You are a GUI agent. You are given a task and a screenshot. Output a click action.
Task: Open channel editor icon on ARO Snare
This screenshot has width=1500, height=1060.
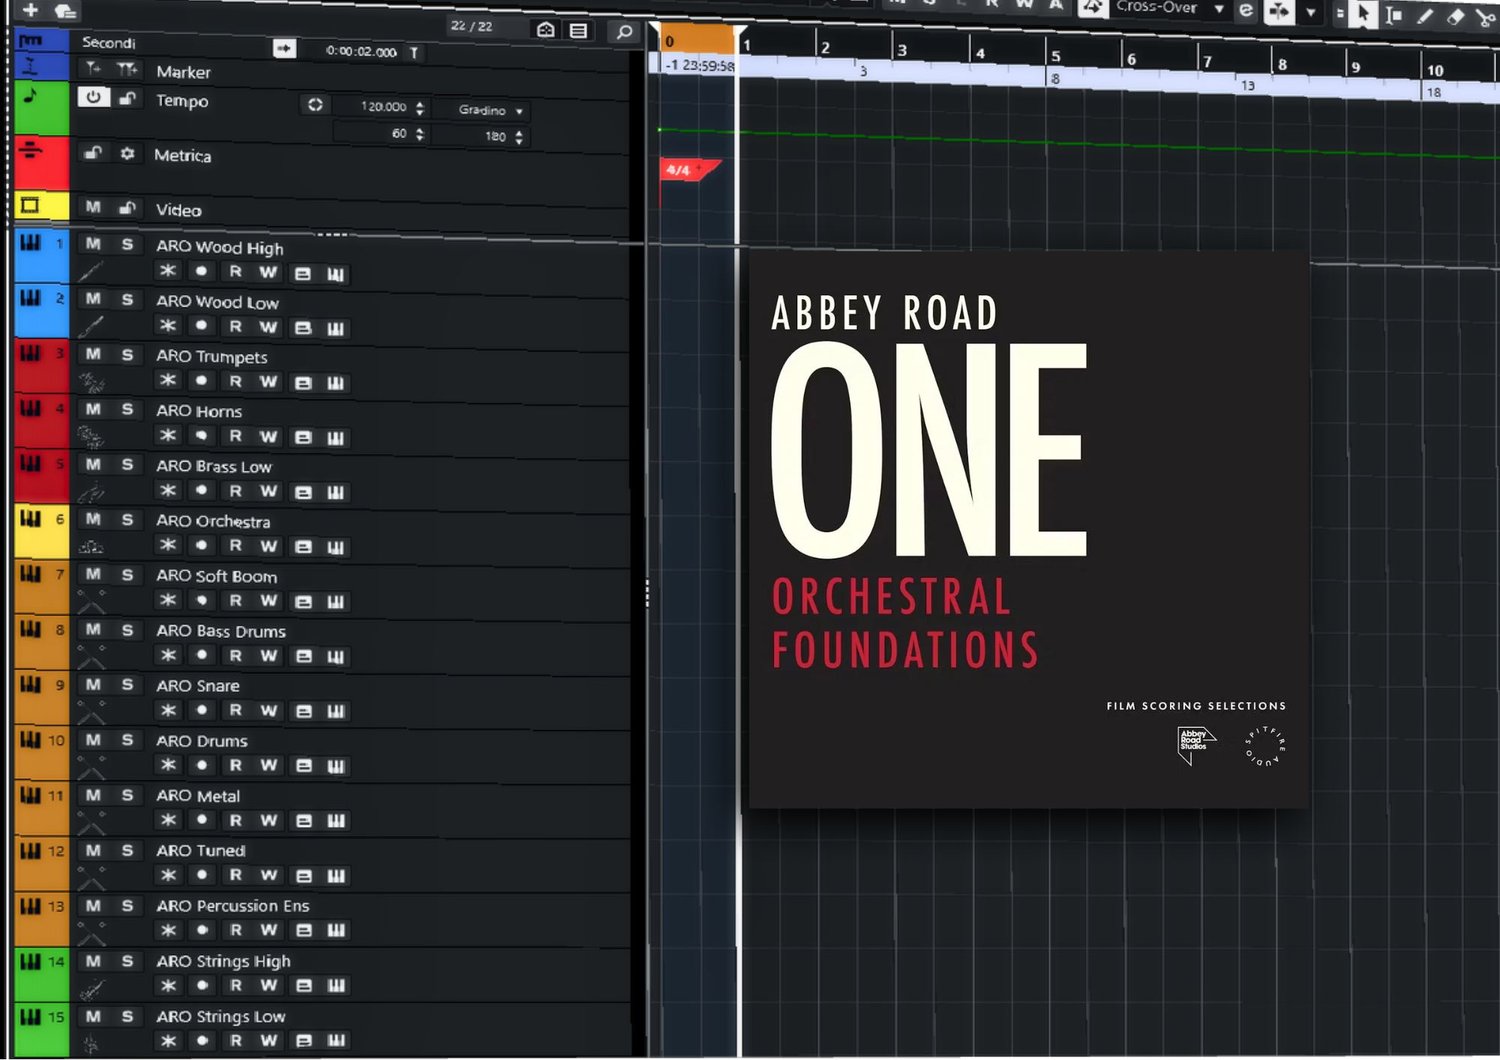[303, 711]
